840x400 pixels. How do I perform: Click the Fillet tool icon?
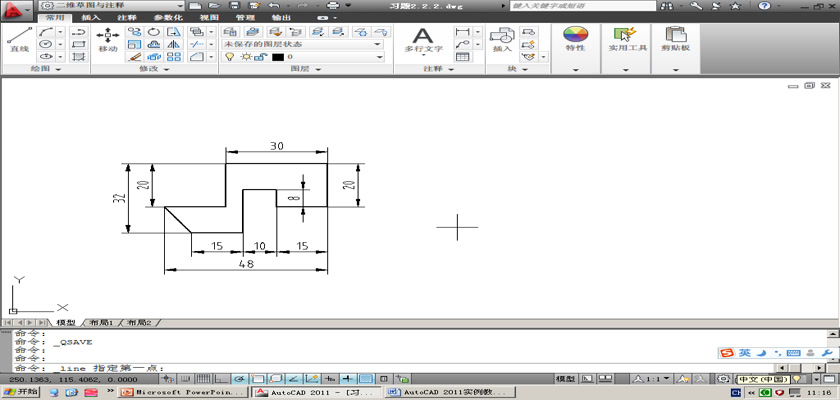pyautogui.click(x=197, y=56)
